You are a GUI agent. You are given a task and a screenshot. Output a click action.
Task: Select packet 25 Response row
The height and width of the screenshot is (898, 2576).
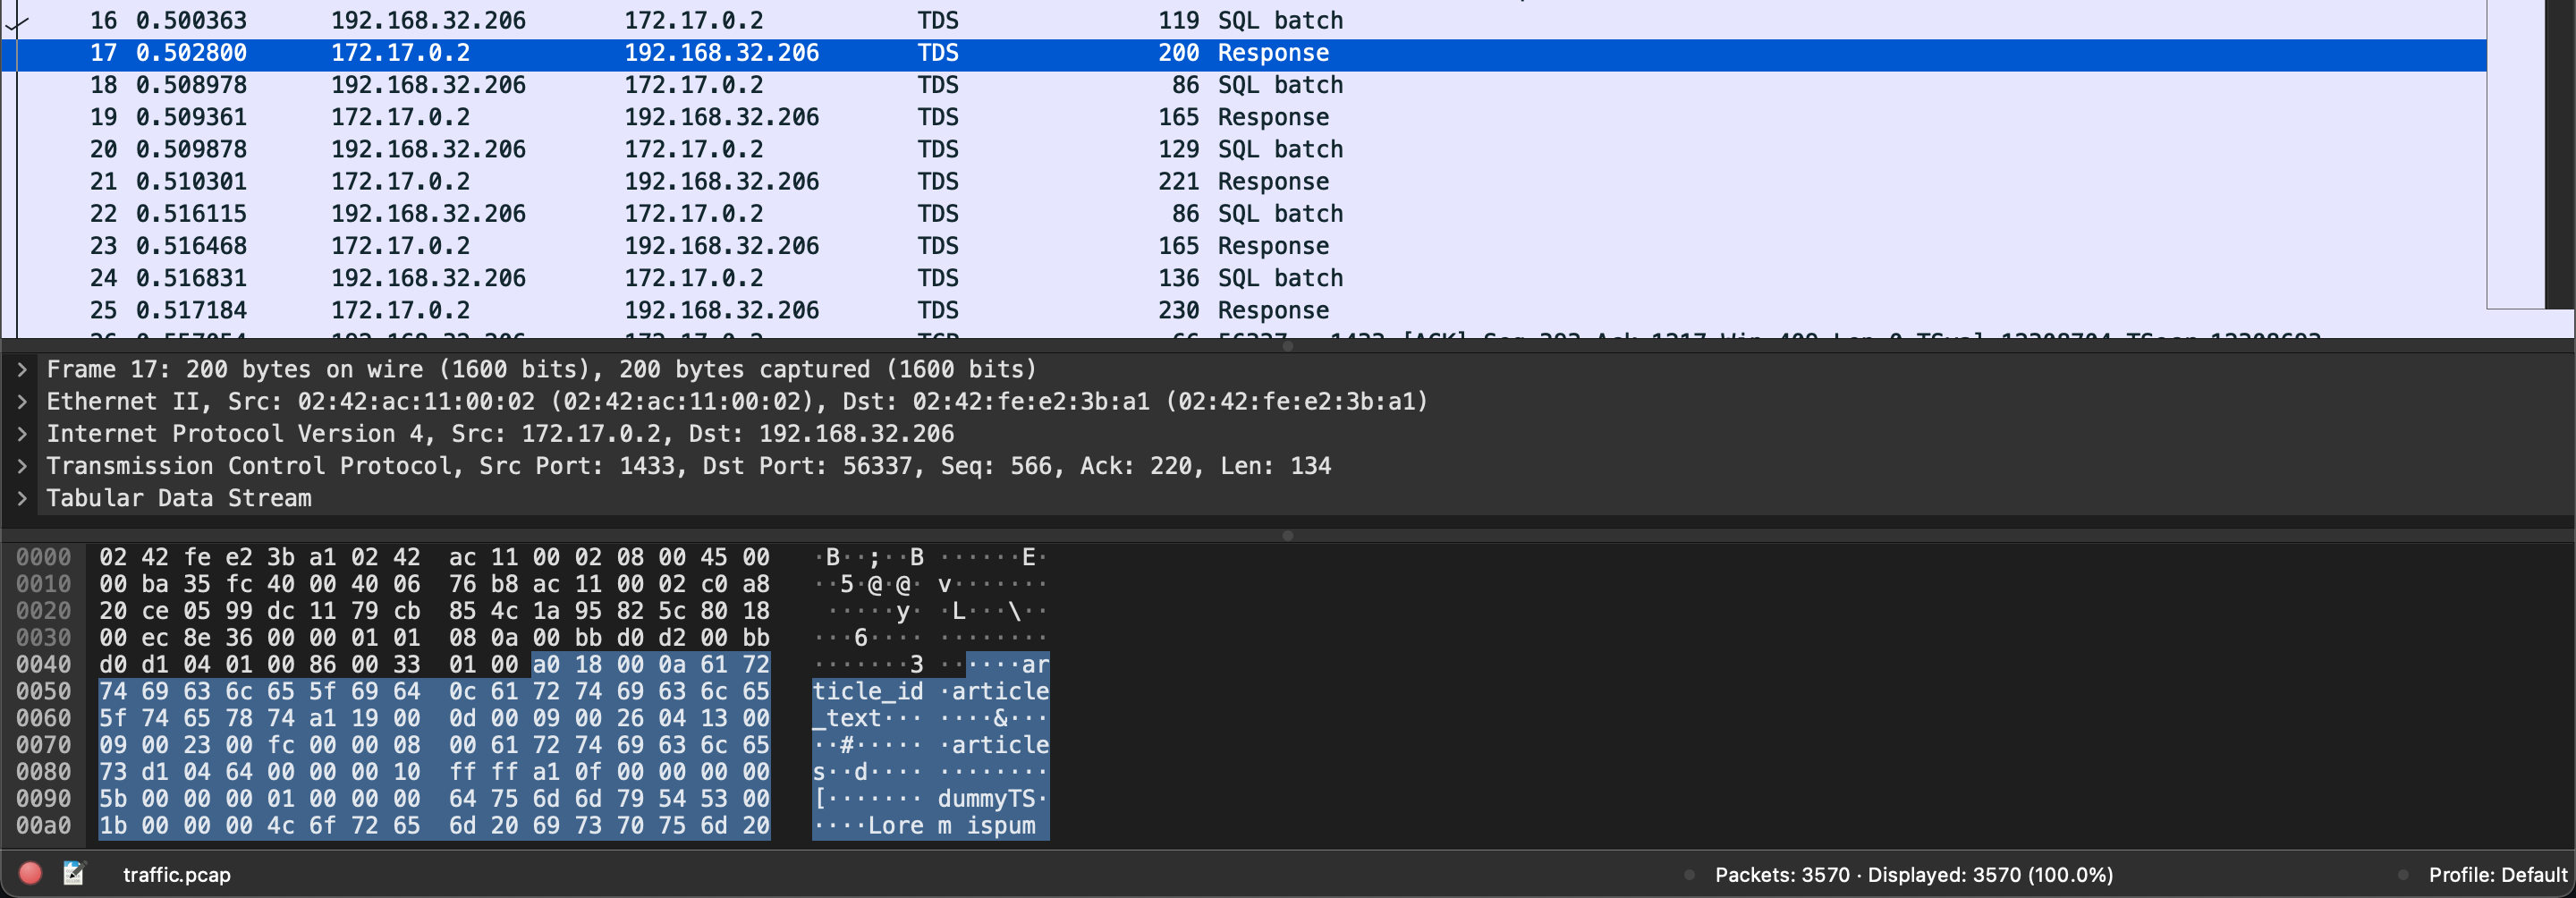pyautogui.click(x=700, y=310)
